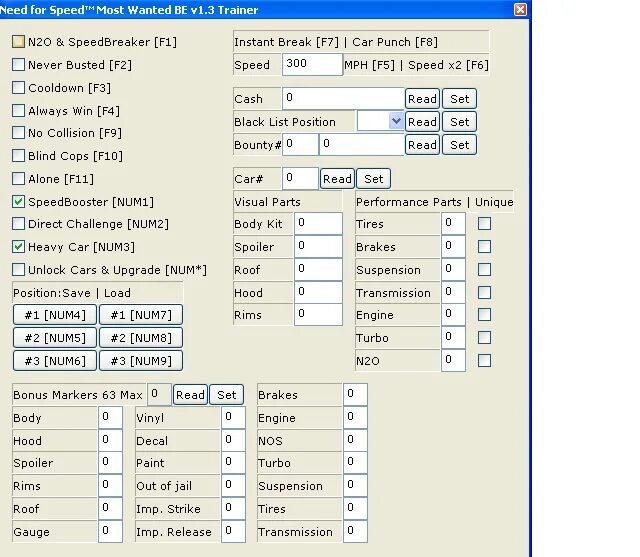The height and width of the screenshot is (557, 640).
Task: Focus the Visual Parts Rims field
Action: coord(318,315)
